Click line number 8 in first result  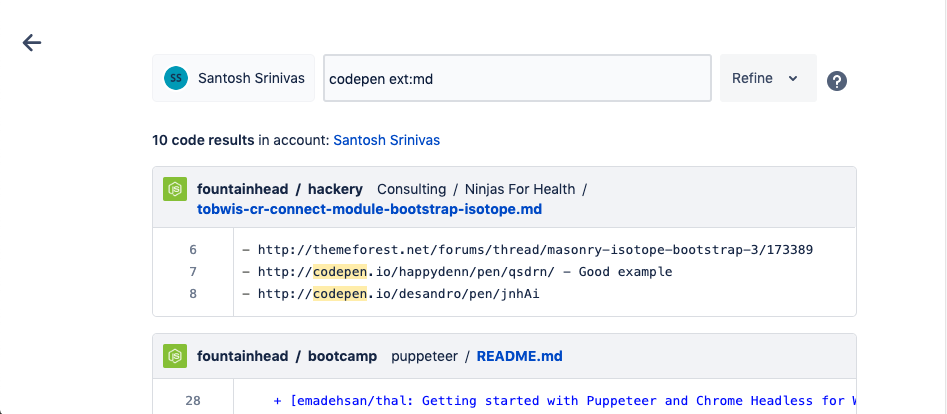pos(193,294)
